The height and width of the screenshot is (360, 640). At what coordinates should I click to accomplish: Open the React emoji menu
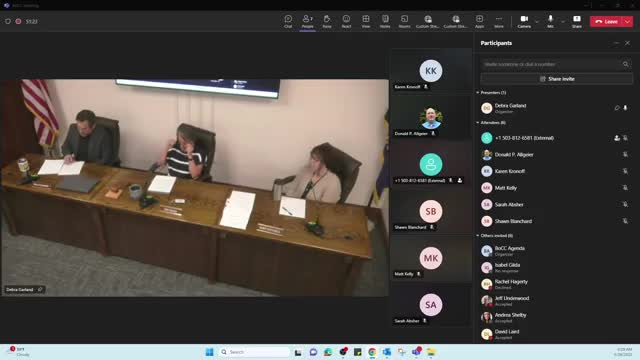coord(346,21)
